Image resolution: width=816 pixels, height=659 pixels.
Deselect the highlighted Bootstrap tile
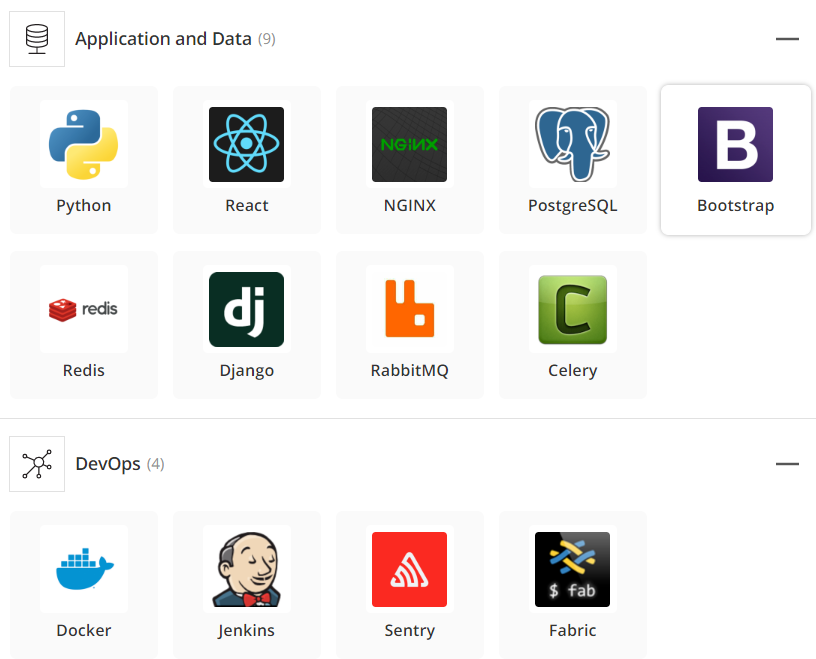click(x=735, y=159)
